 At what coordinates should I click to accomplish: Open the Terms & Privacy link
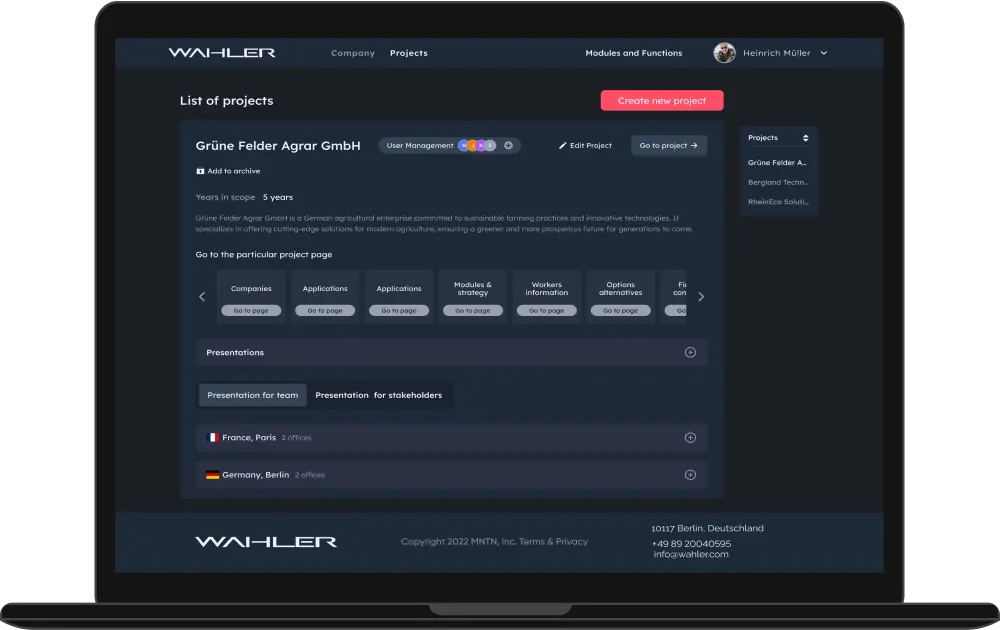coord(553,541)
